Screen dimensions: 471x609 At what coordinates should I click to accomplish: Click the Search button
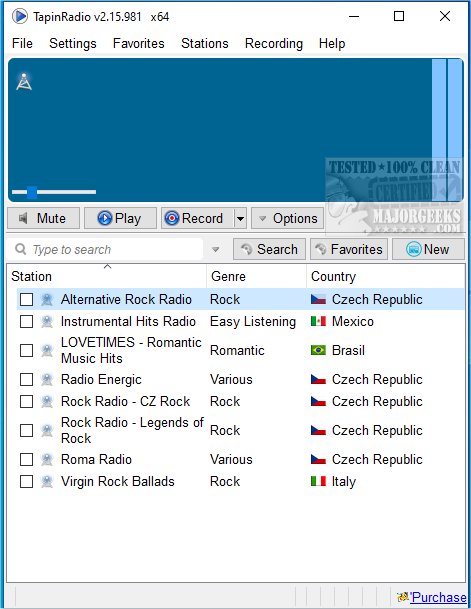269,249
